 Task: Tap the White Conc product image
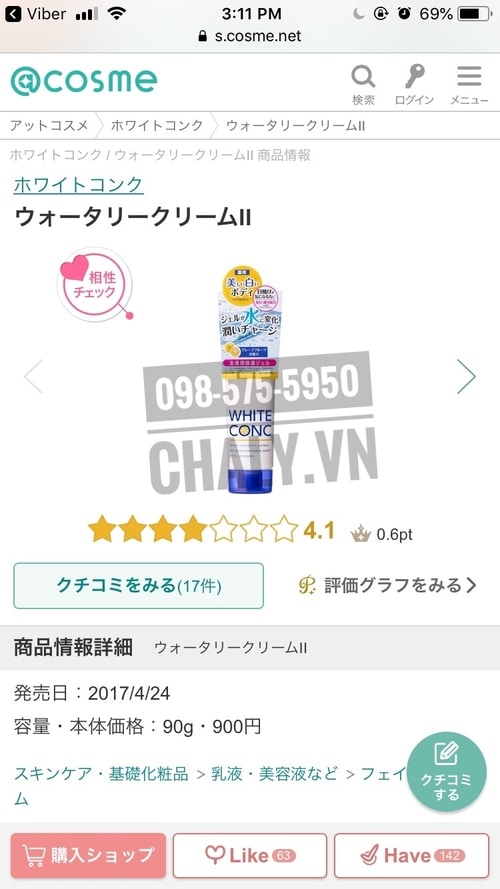pyautogui.click(x=249, y=379)
